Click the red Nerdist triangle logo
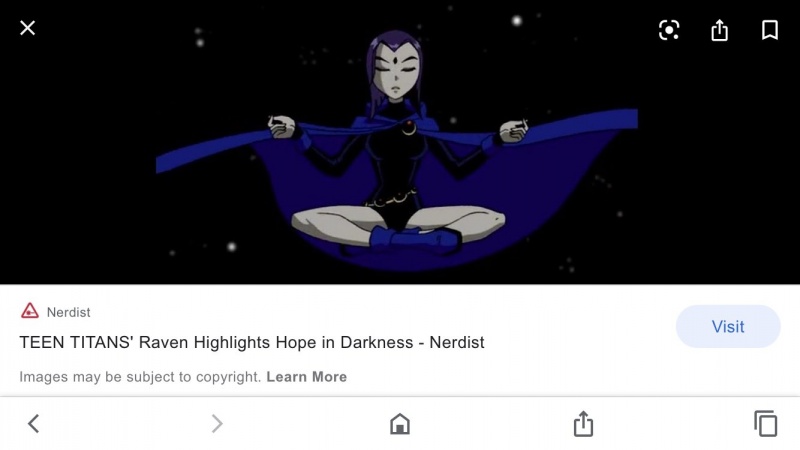 coord(30,311)
